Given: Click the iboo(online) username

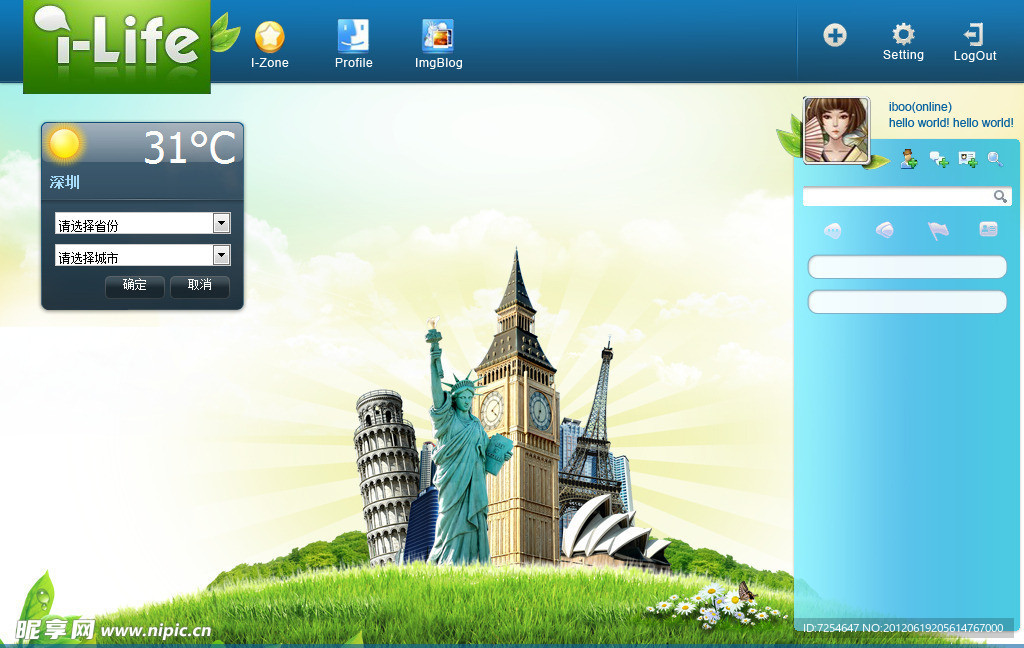Looking at the screenshot, I should point(920,107).
